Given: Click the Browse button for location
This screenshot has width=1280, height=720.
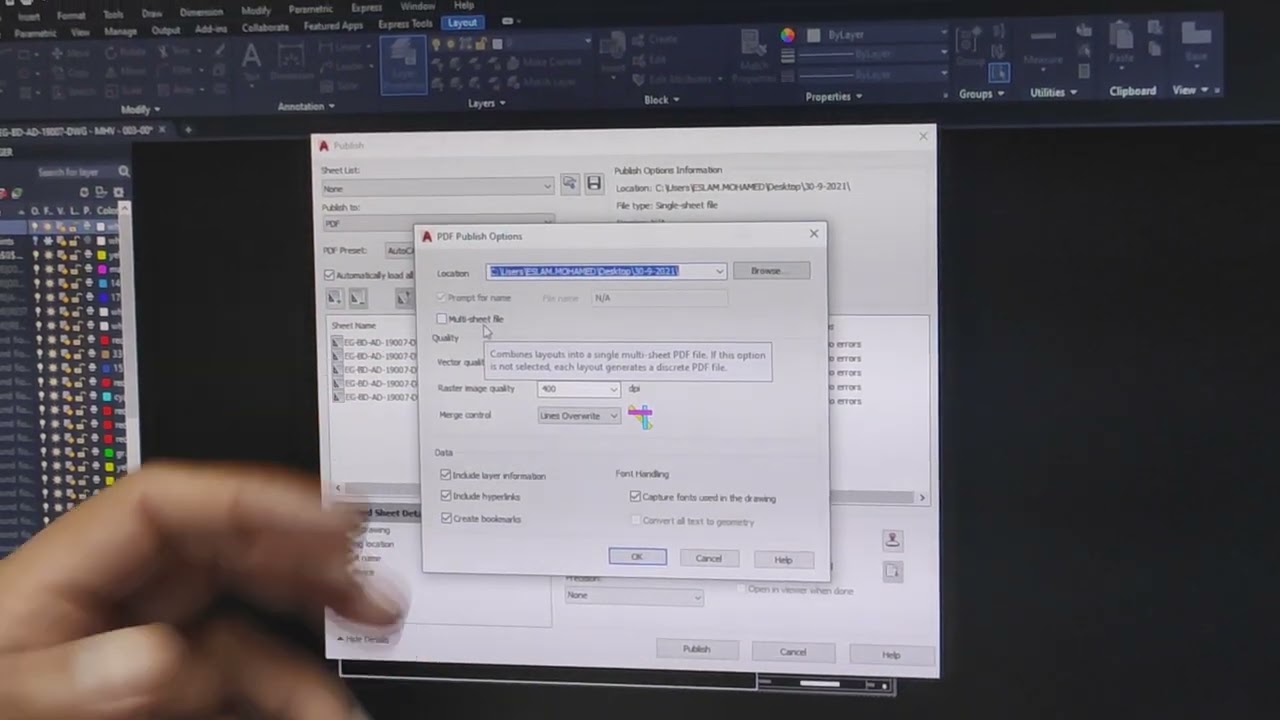Looking at the screenshot, I should coord(771,271).
